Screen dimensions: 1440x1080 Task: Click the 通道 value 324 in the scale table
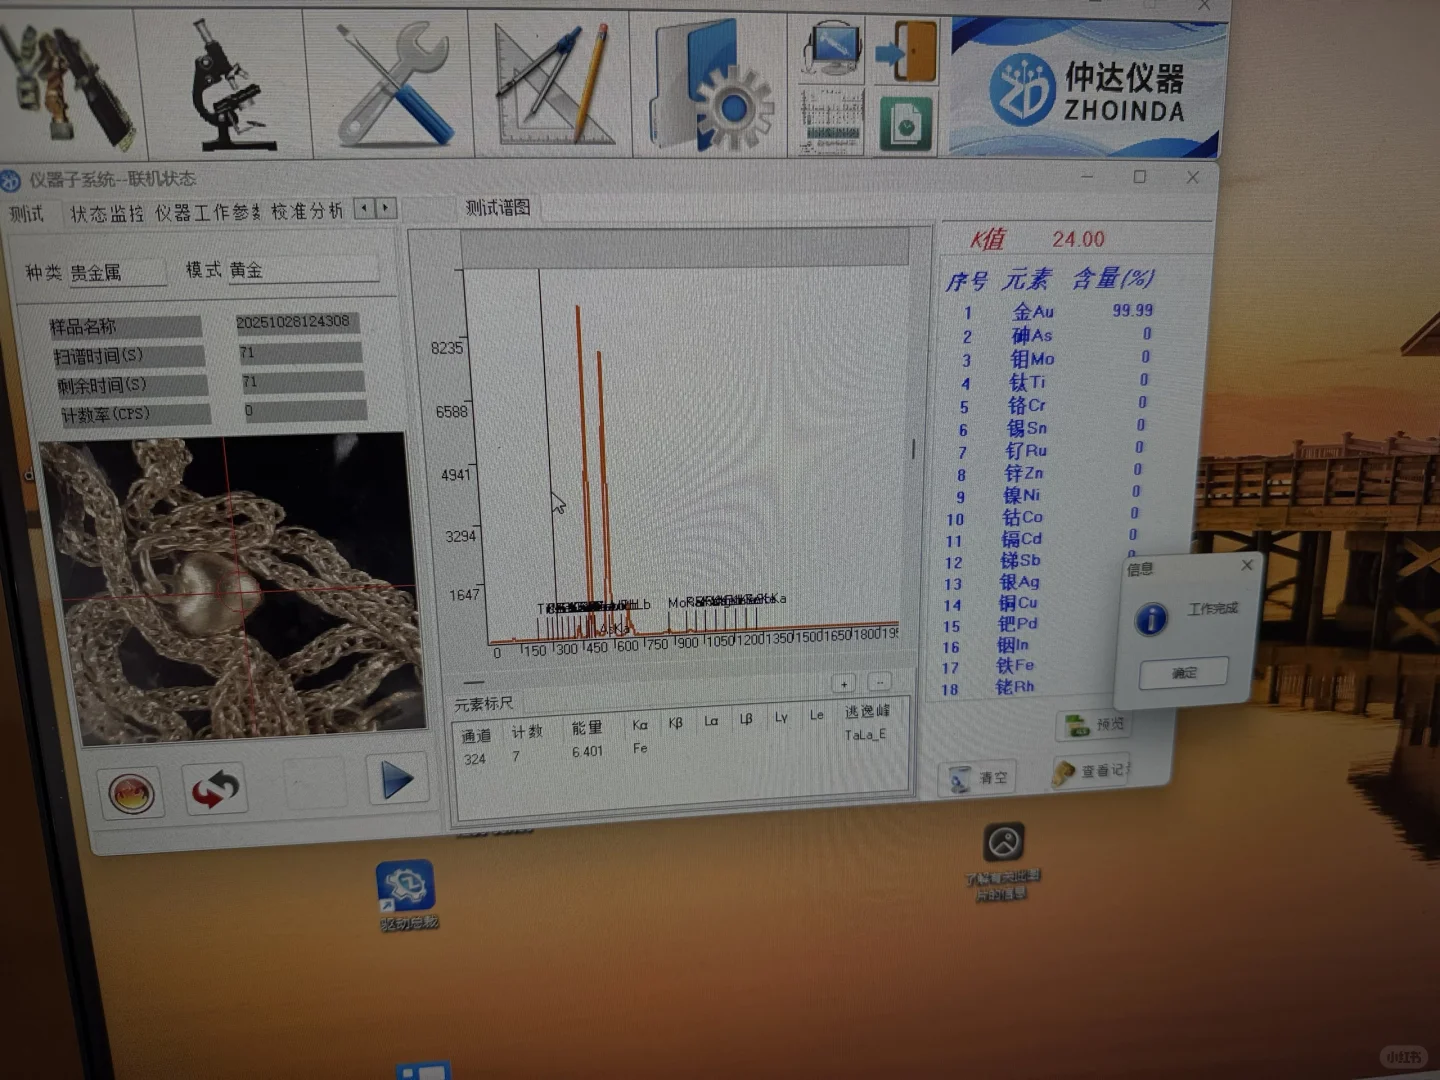pyautogui.click(x=475, y=759)
